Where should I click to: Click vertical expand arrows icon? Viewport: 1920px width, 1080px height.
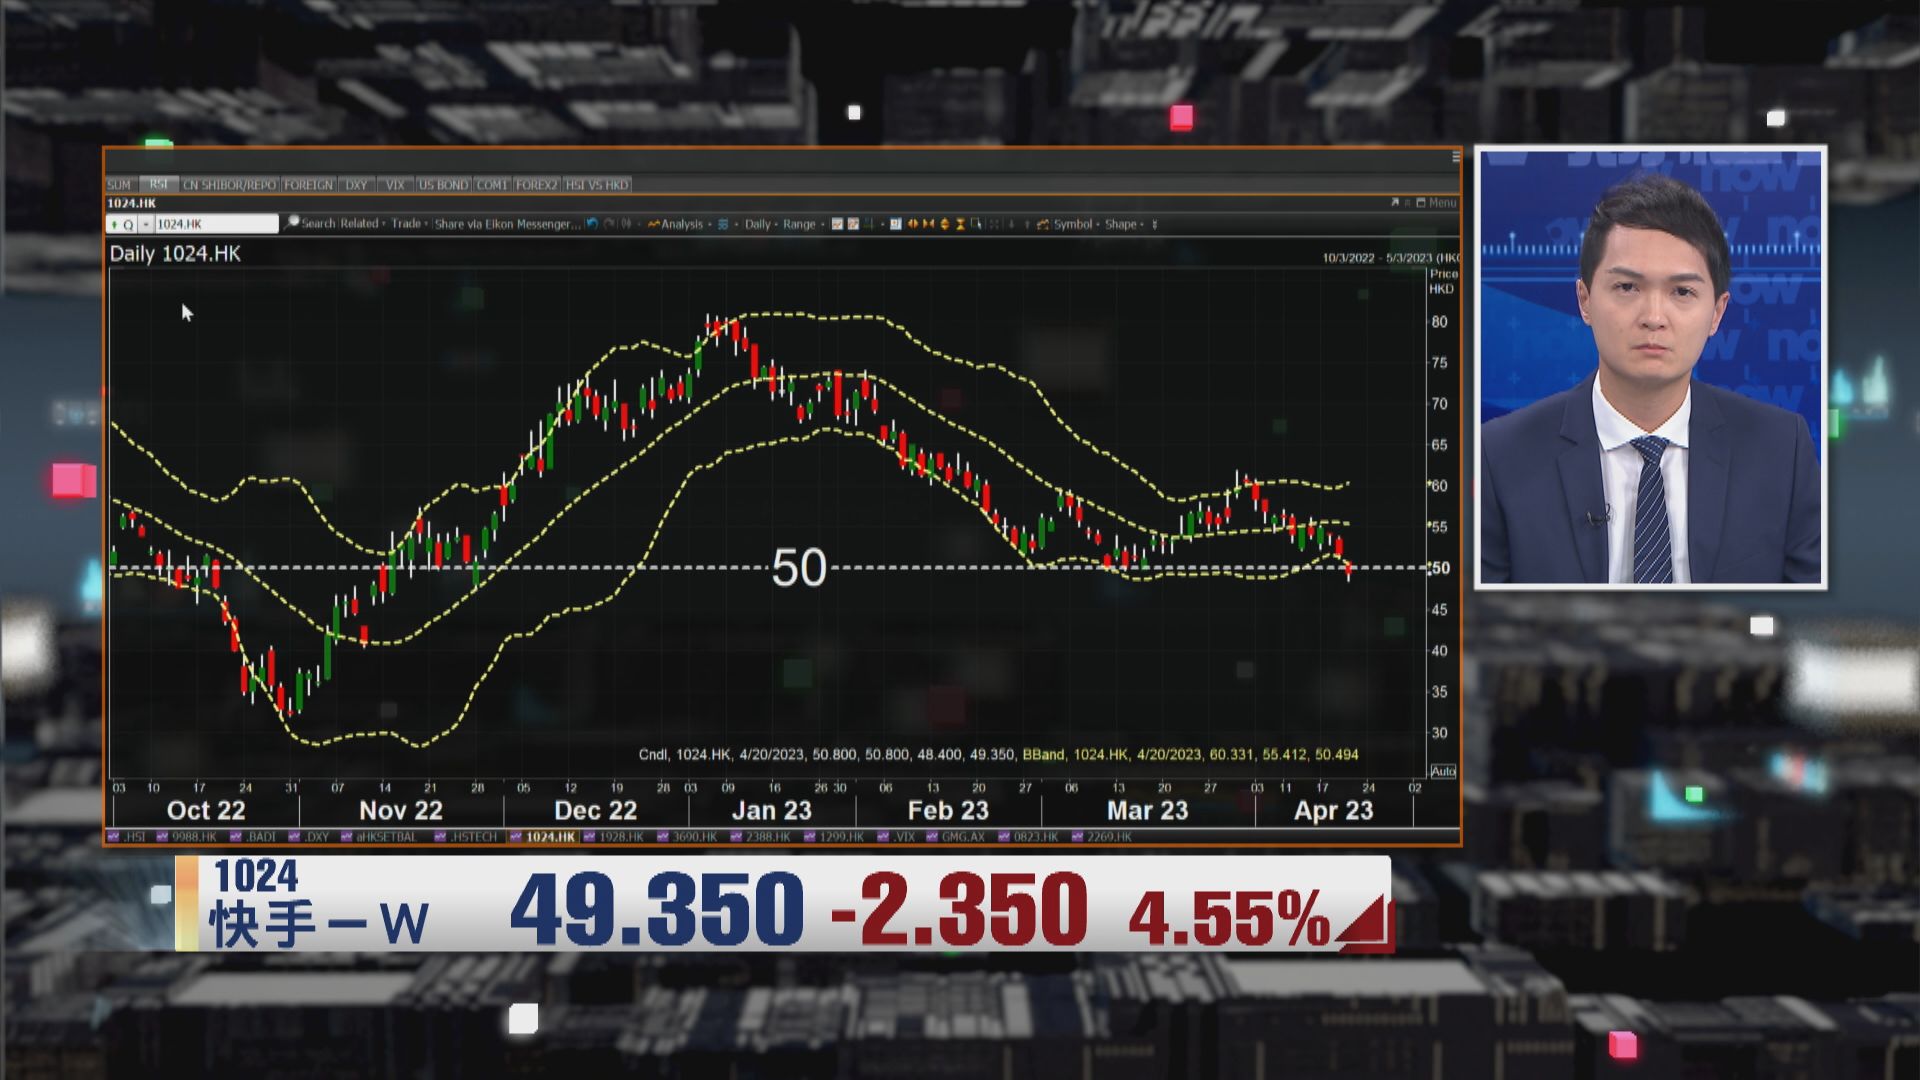click(x=944, y=224)
